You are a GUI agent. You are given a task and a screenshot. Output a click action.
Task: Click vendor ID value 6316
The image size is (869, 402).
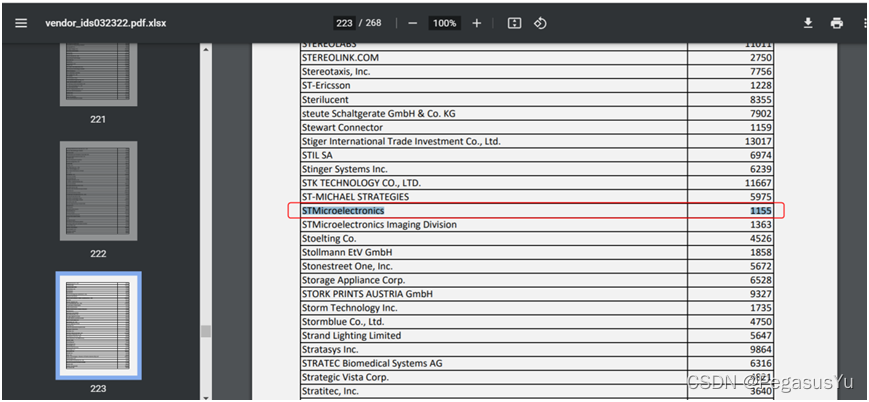[761, 363]
